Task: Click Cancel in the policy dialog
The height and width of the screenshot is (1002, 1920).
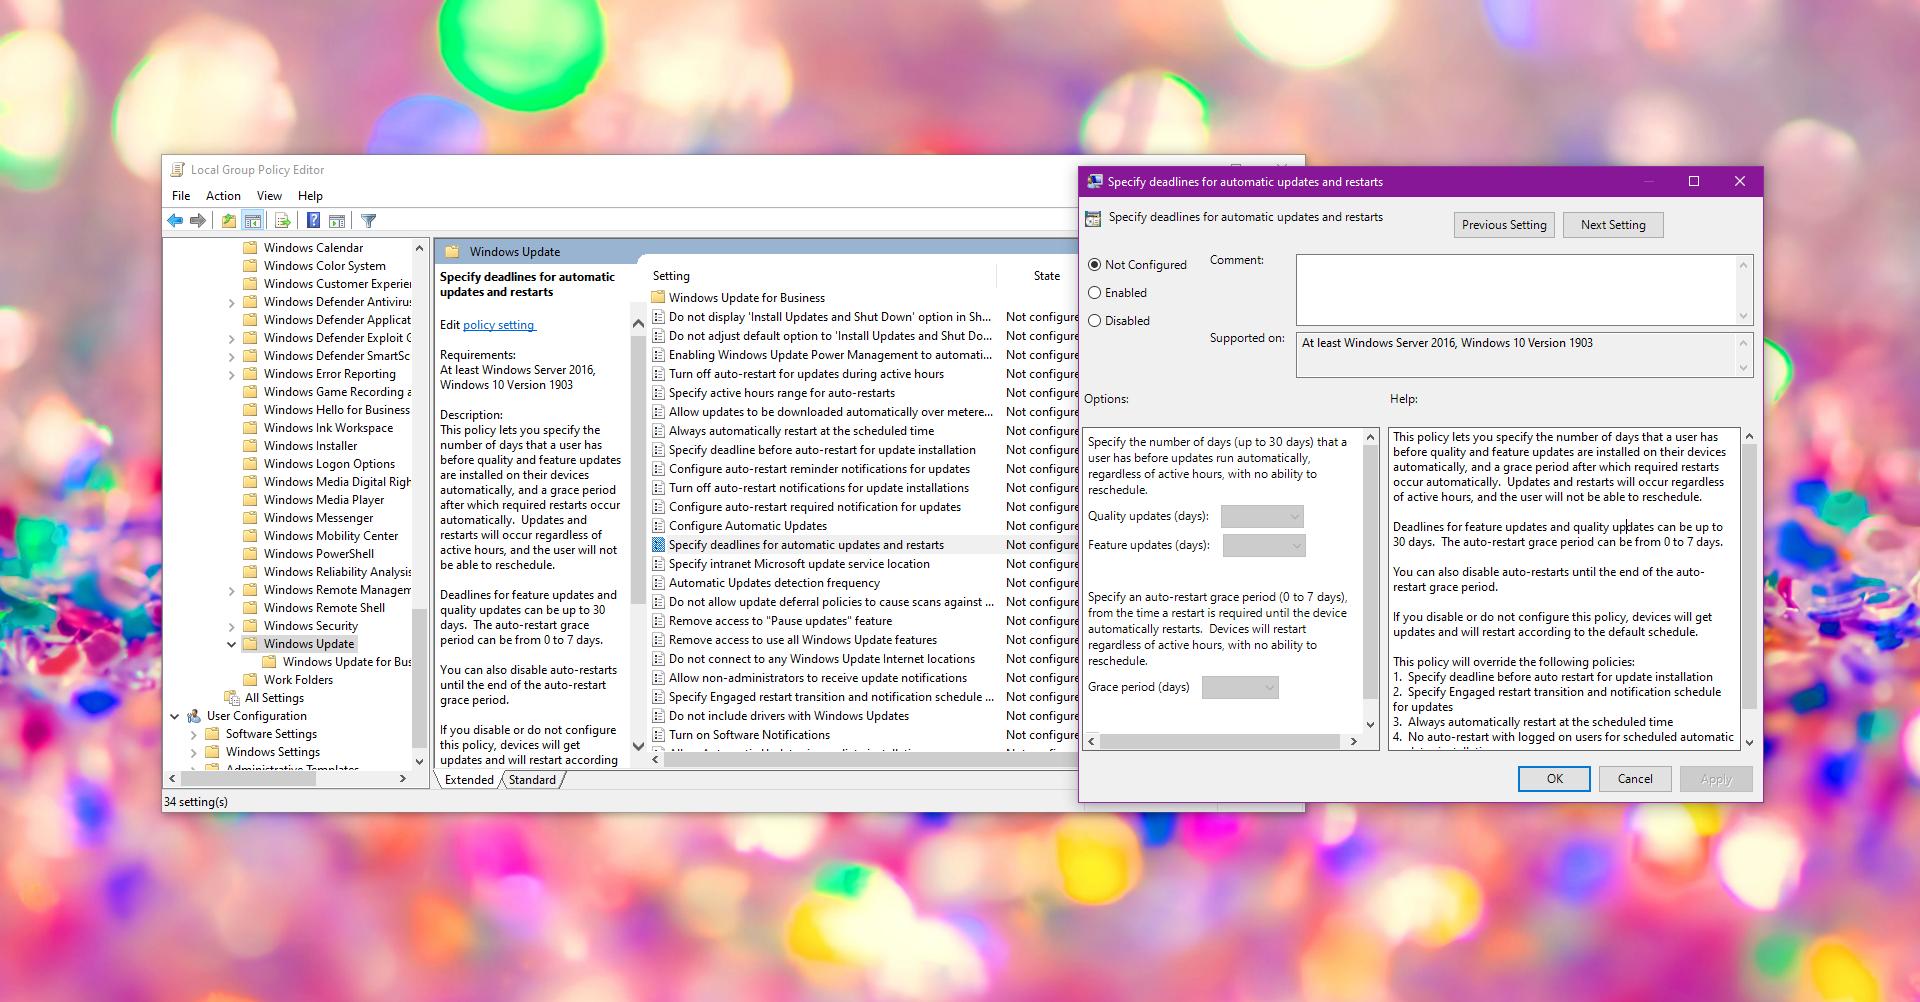Action: pos(1635,779)
